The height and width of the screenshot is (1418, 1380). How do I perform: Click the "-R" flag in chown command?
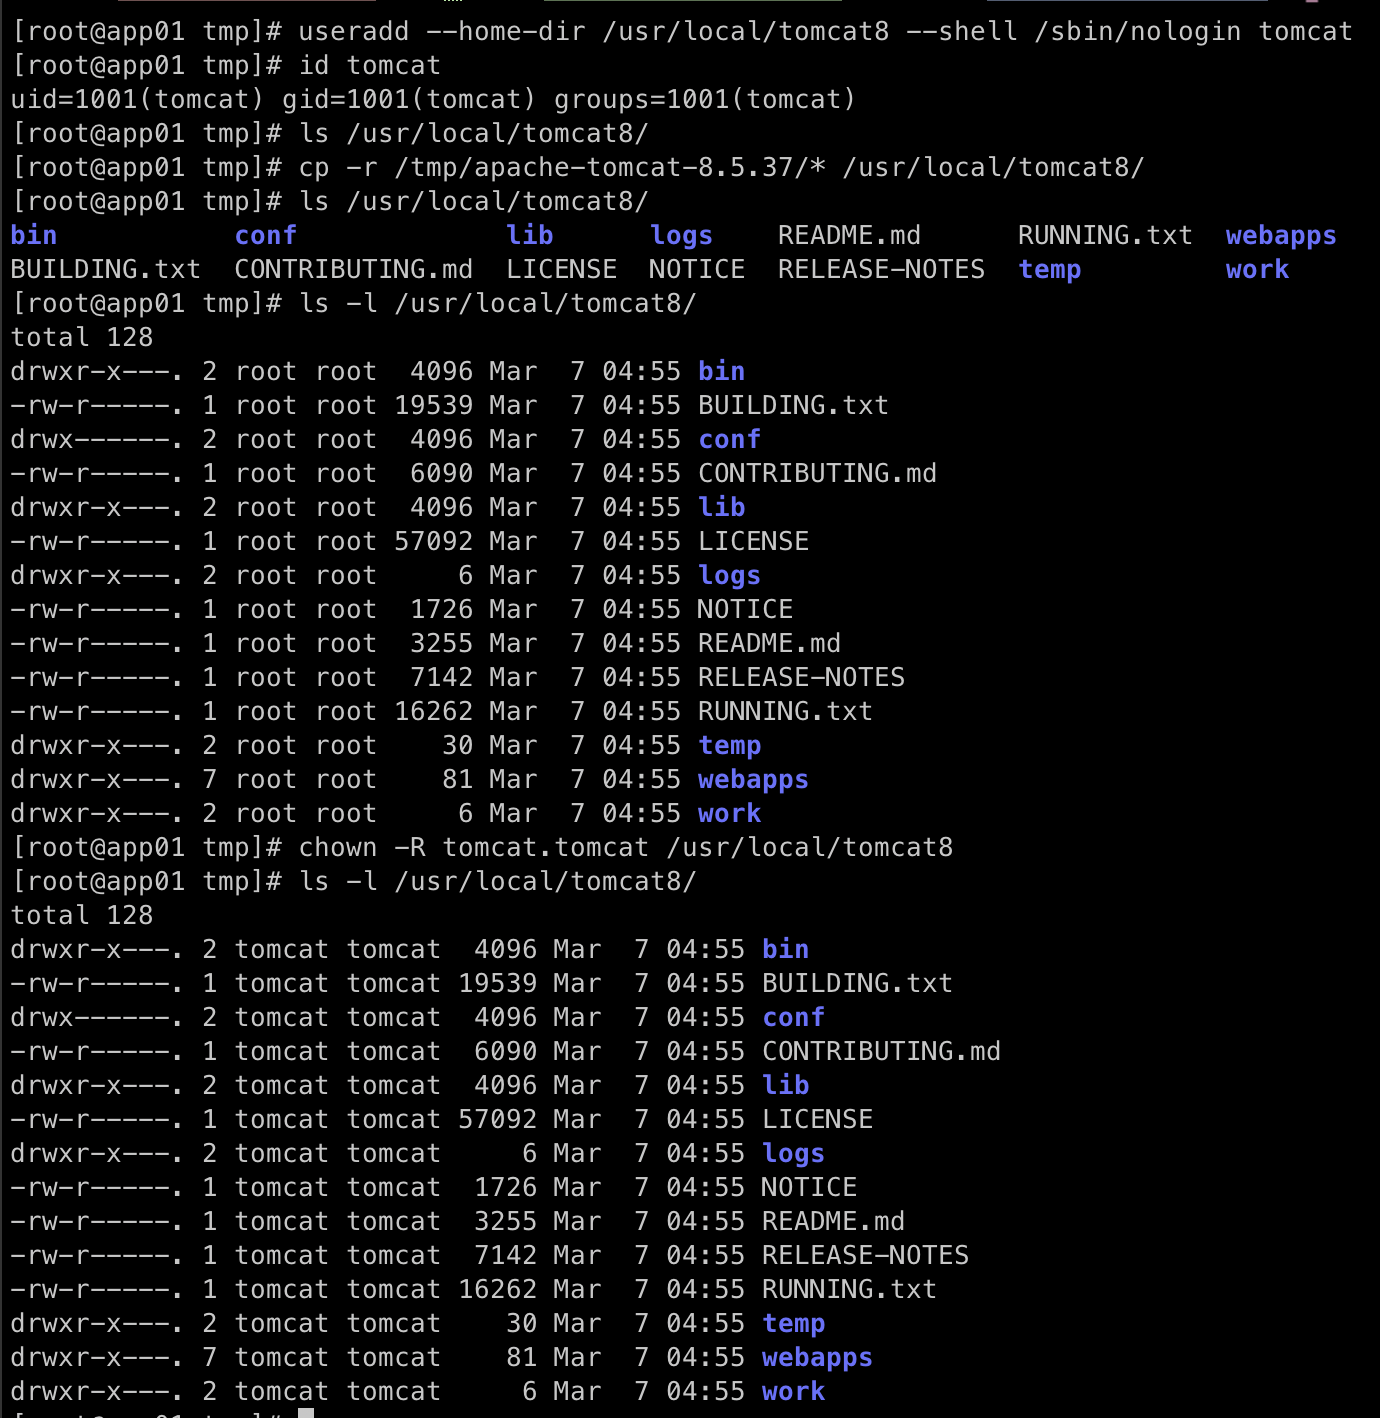pyautogui.click(x=410, y=848)
